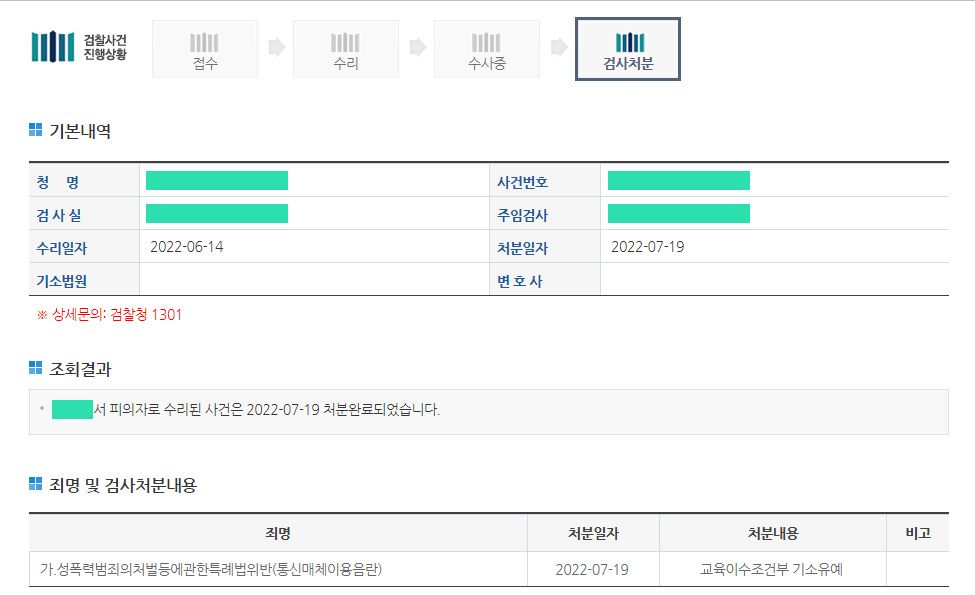Click the 죄명 및 검사처분내용 section icon
Viewport: 975px width, 595px height.
36,485
